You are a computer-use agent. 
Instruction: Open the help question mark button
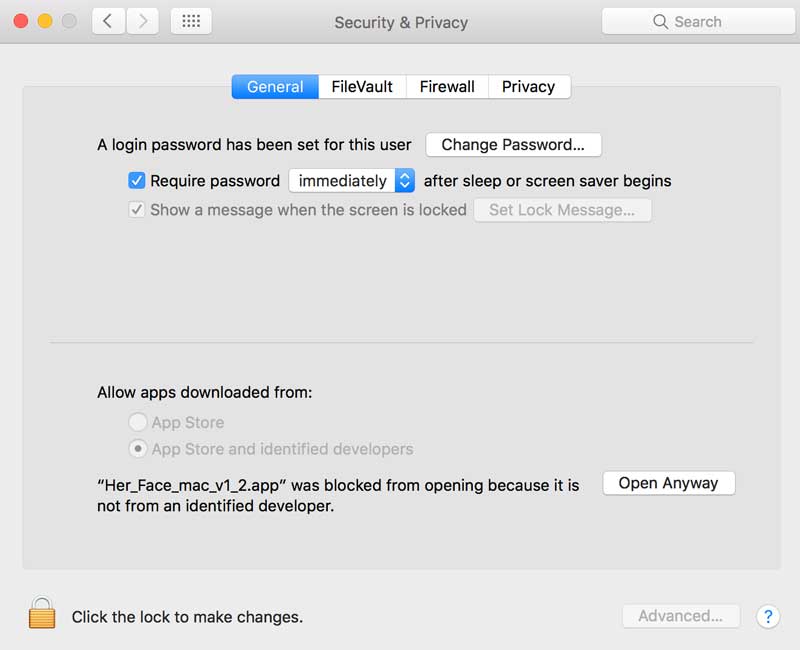[x=768, y=616]
